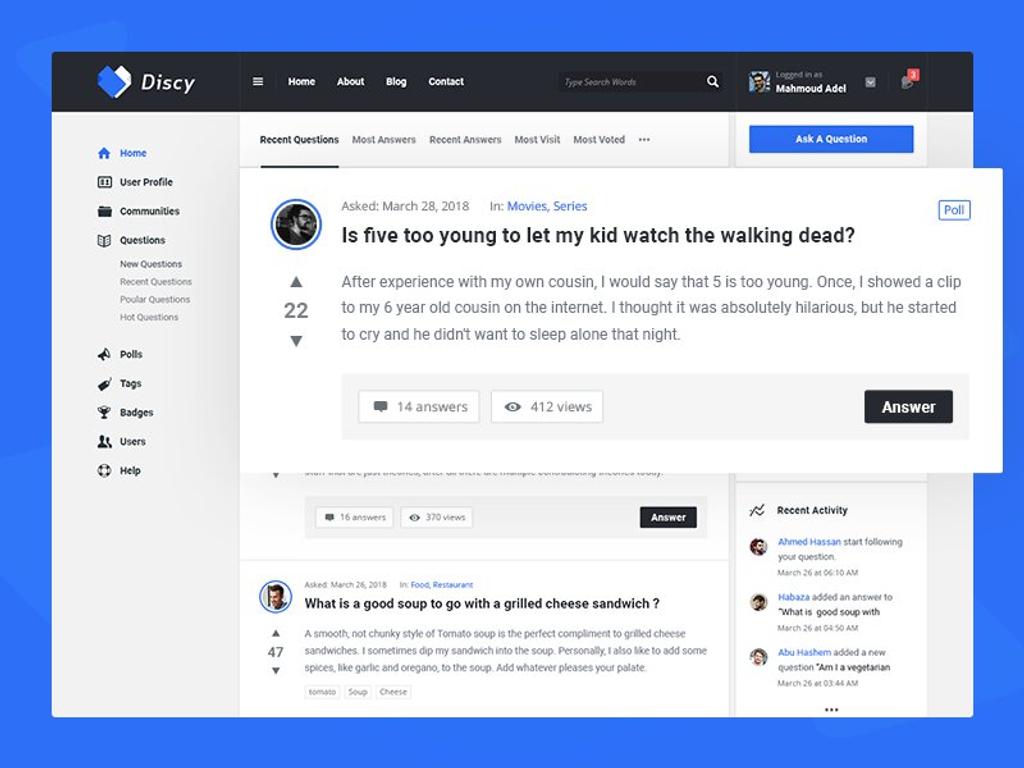Click Mahmoud Adel's avatar in header
1024x768 pixels.
tap(759, 82)
